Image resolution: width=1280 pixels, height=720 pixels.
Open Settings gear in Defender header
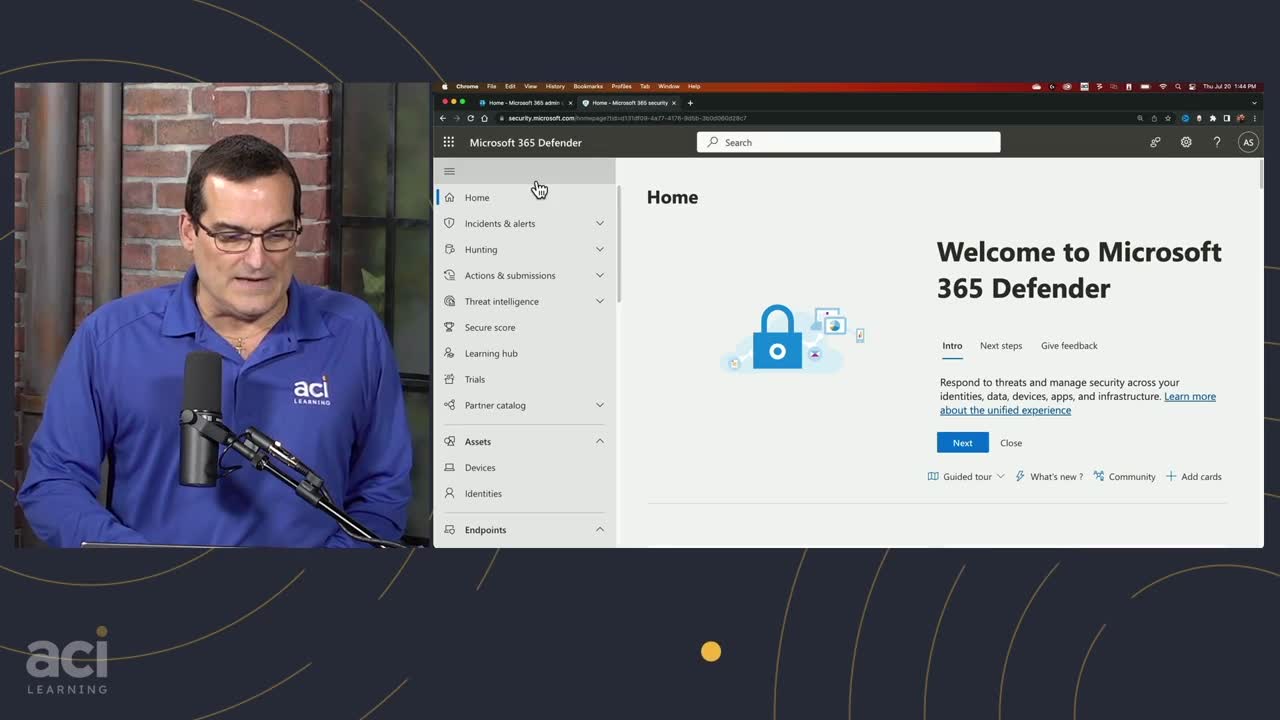(1186, 142)
